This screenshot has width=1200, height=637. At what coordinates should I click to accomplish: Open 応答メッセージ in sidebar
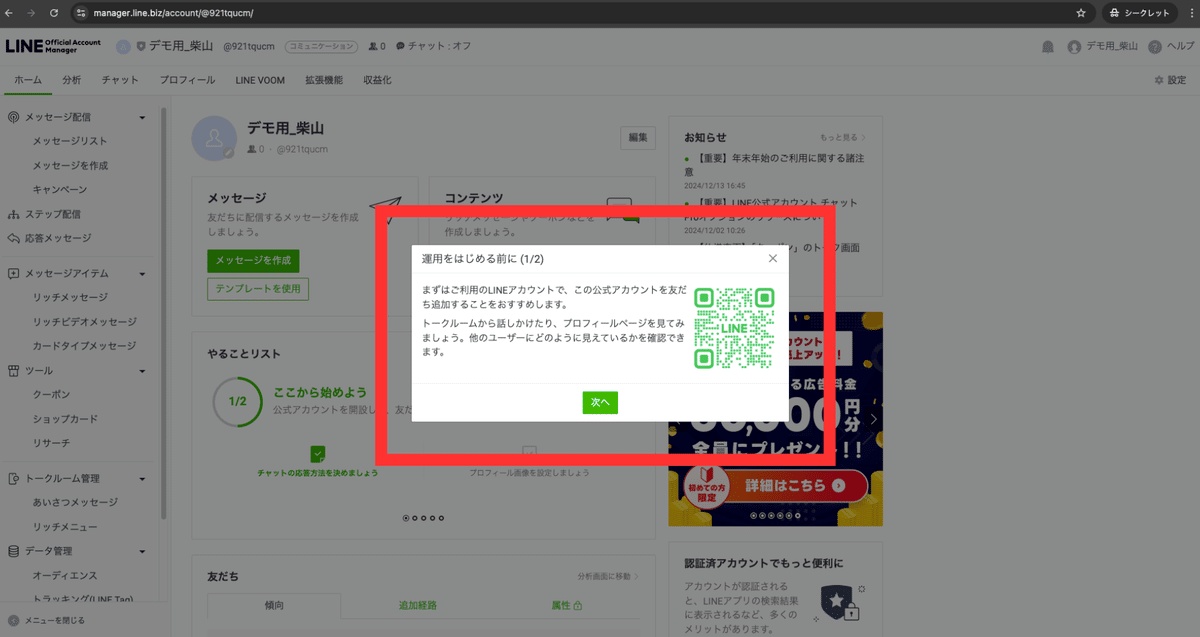[x=57, y=238]
